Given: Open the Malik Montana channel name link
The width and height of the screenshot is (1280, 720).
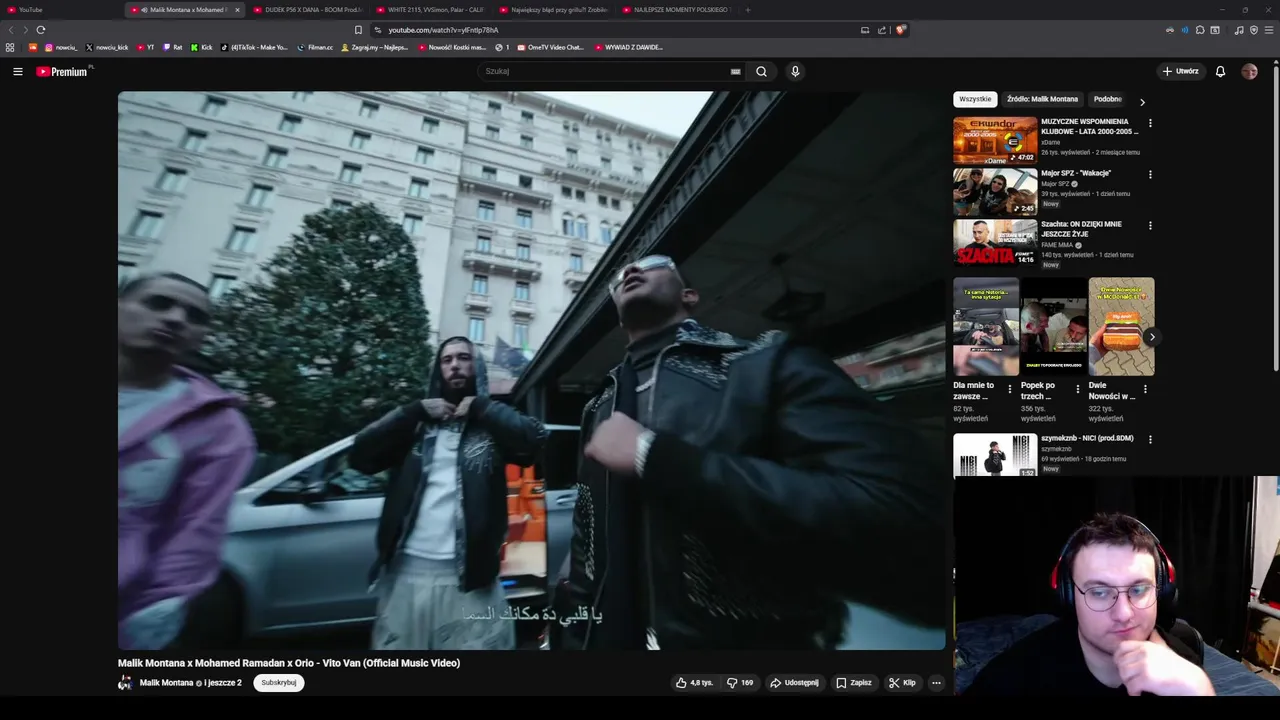Looking at the screenshot, I should (x=166, y=683).
